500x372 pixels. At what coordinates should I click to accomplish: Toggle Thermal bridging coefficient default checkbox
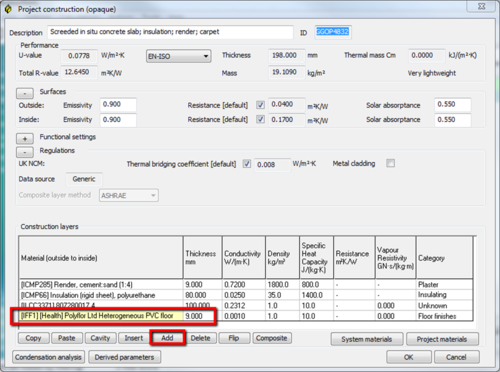point(247,164)
